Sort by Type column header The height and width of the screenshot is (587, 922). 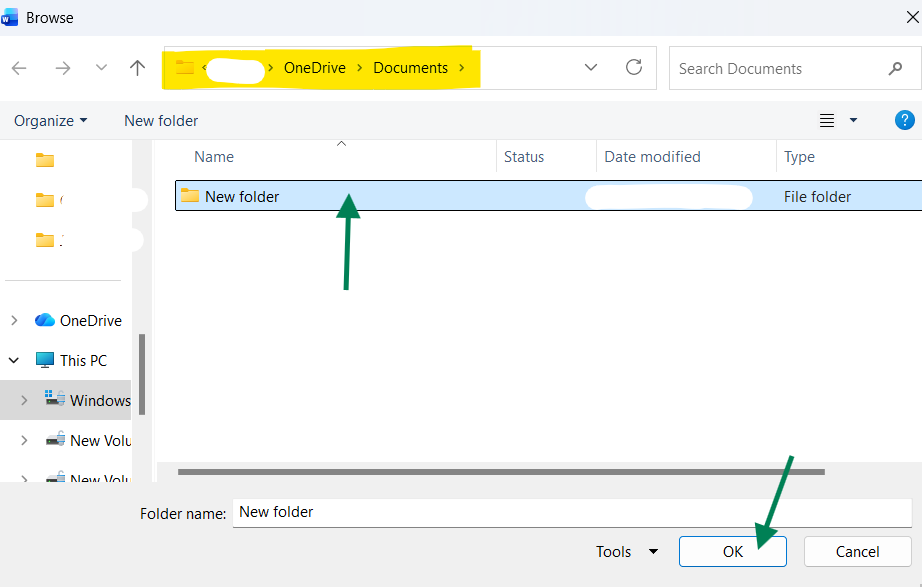799,157
